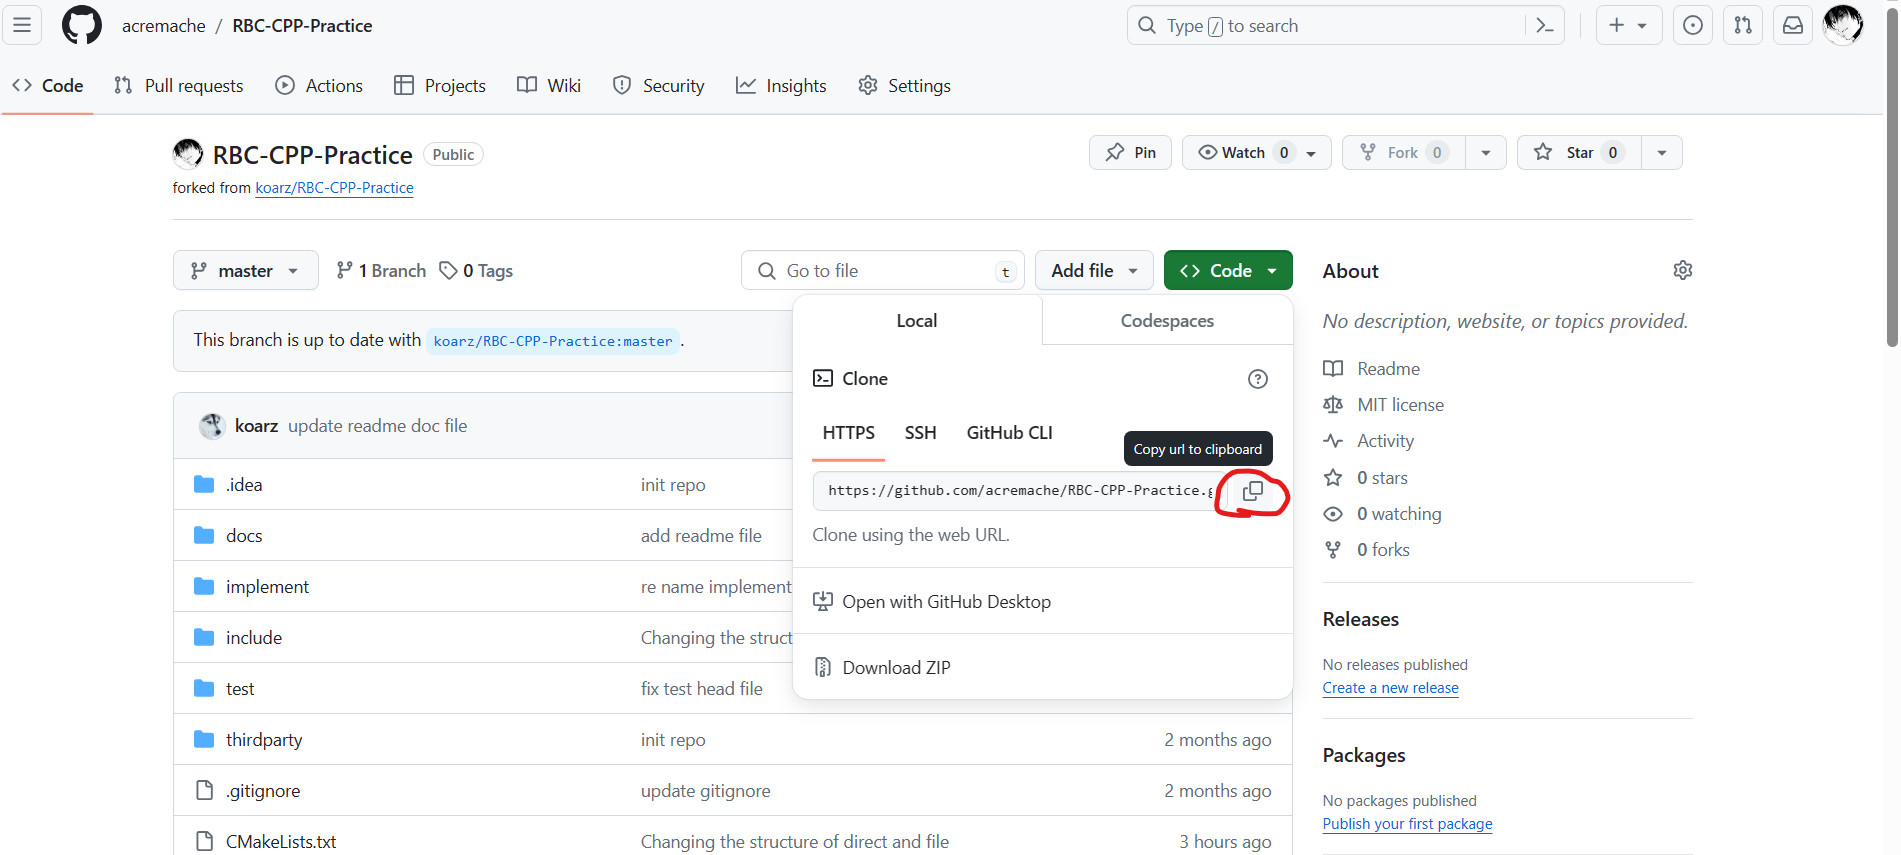Switch to the Codespaces tab
Image resolution: width=1901 pixels, height=855 pixels.
[1167, 321]
